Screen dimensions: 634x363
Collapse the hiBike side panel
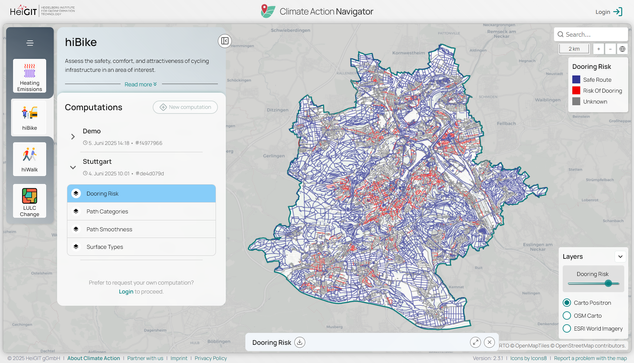point(225,41)
